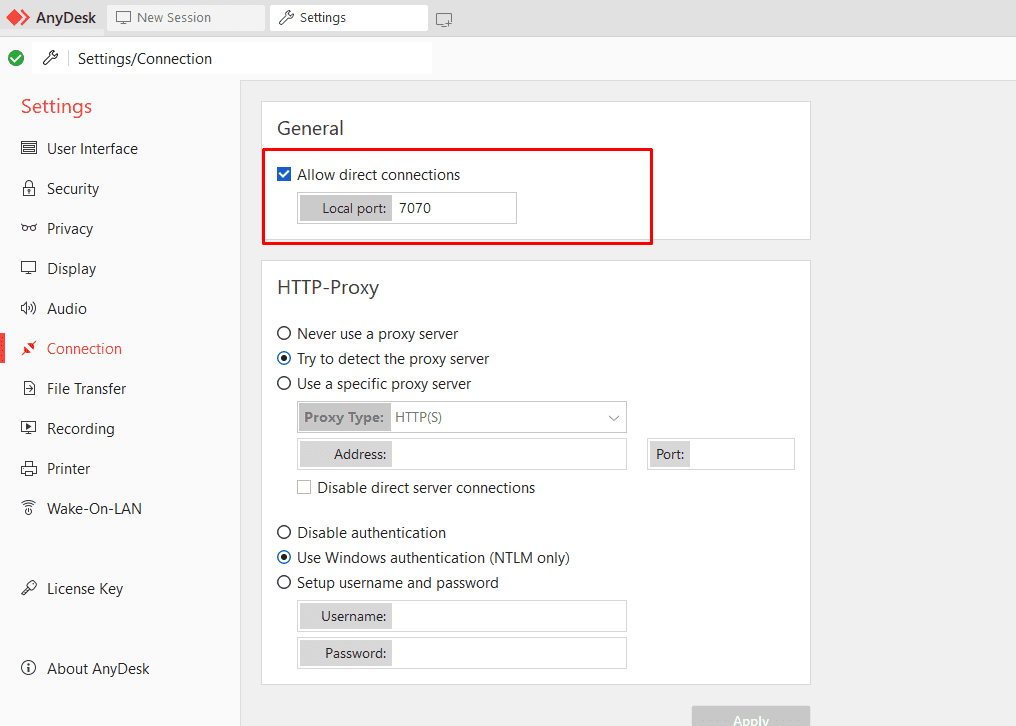Click the Recording play icon

tap(29, 428)
